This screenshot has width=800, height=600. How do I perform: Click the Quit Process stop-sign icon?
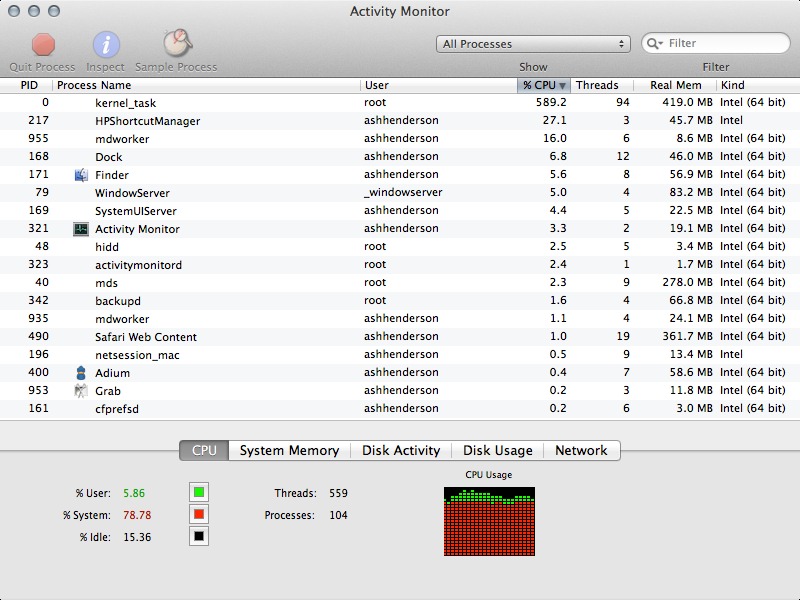[x=43, y=44]
